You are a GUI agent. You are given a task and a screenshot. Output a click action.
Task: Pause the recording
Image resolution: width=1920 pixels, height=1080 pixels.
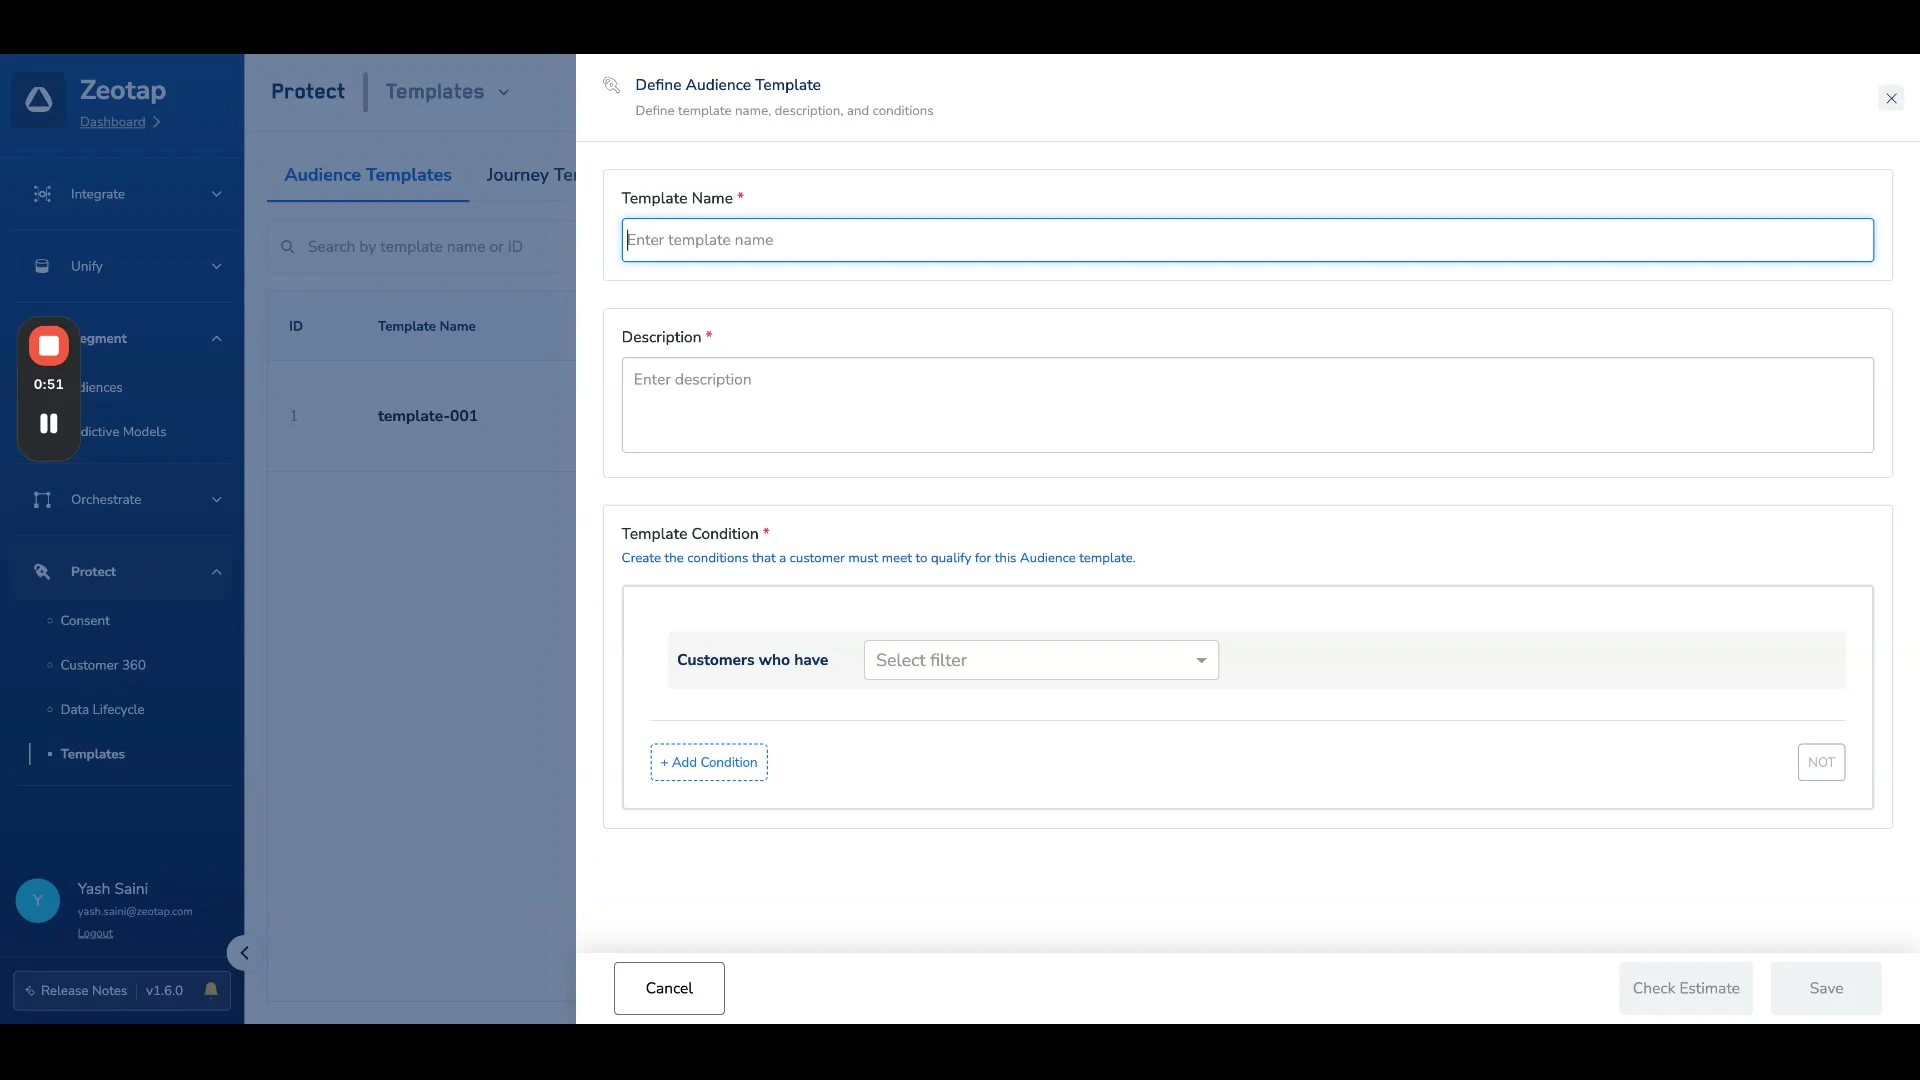click(x=48, y=424)
